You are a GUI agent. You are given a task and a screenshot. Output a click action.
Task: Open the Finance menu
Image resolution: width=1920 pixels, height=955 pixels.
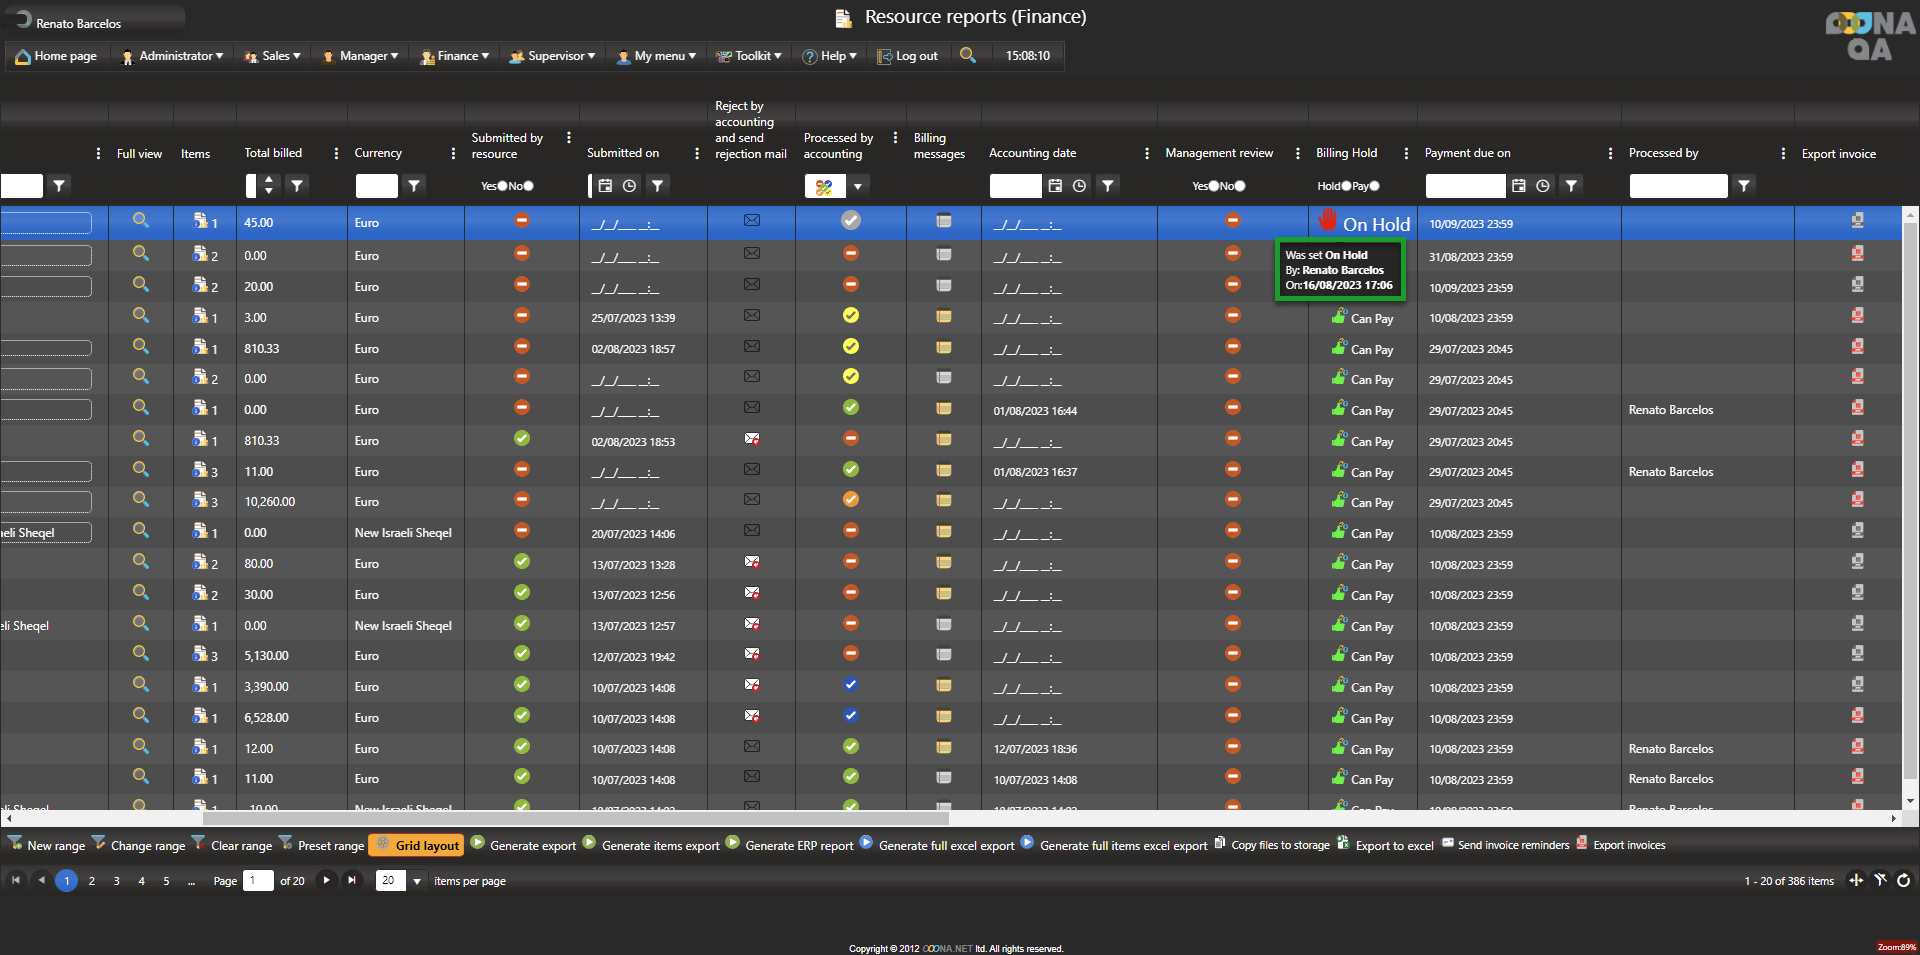pyautogui.click(x=457, y=56)
